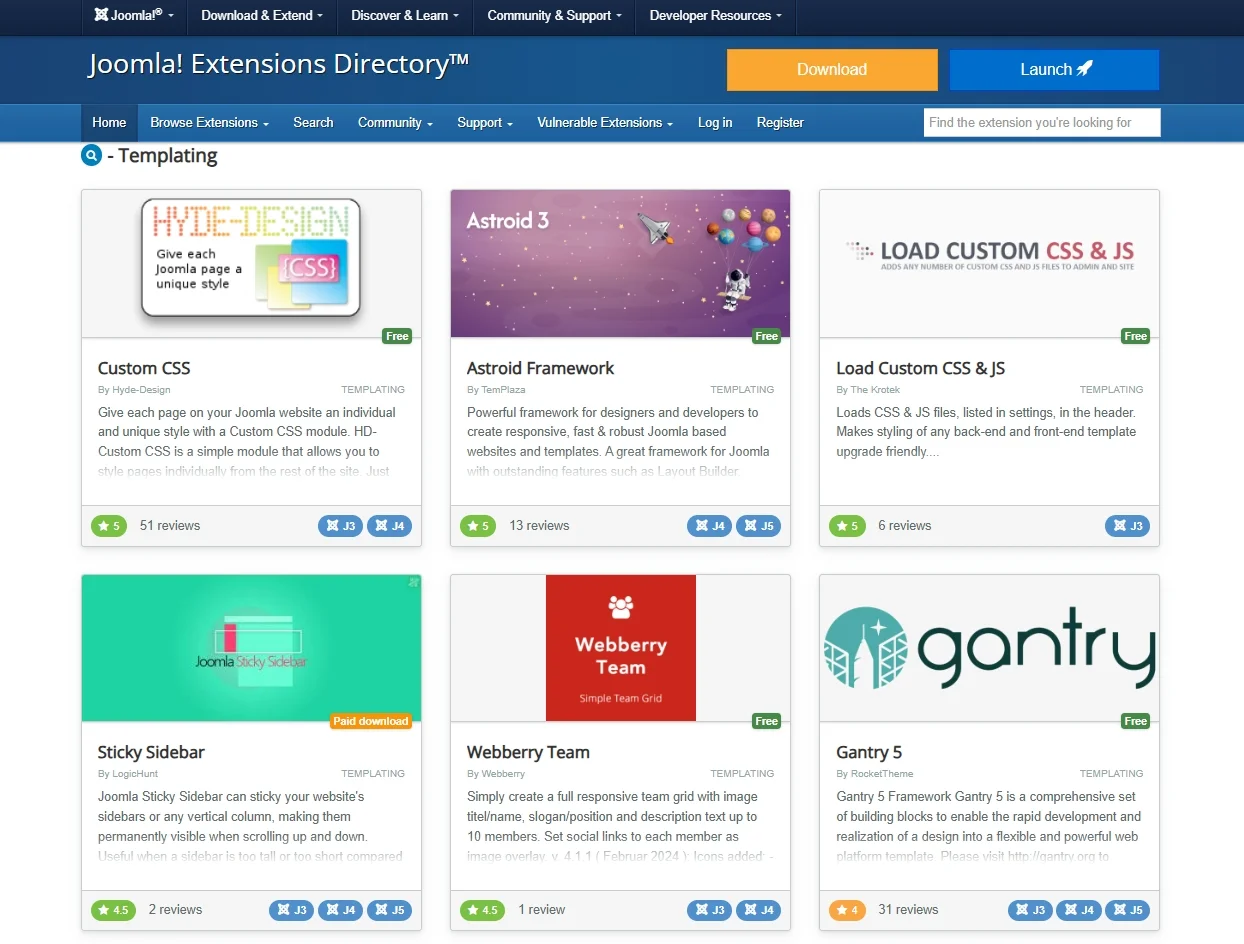Open the Gantry 5 title link
1244x944 pixels.
(869, 753)
